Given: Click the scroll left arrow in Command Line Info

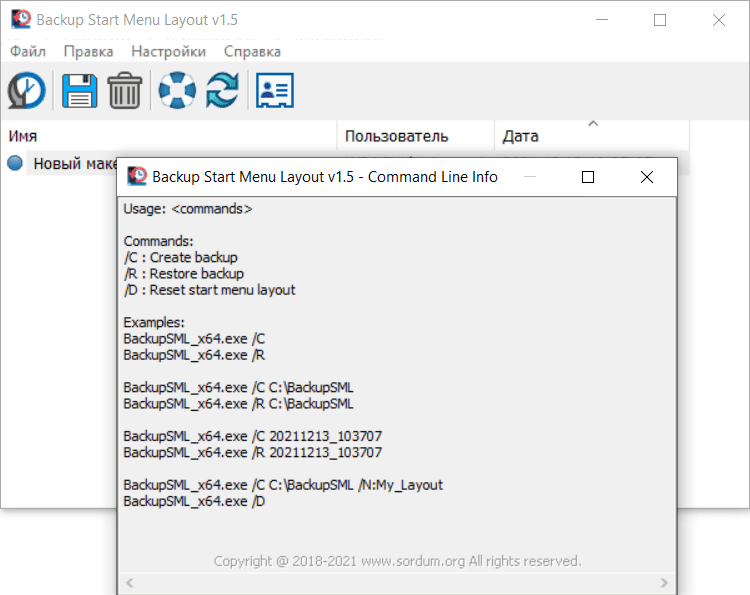Looking at the screenshot, I should pyautogui.click(x=130, y=583).
